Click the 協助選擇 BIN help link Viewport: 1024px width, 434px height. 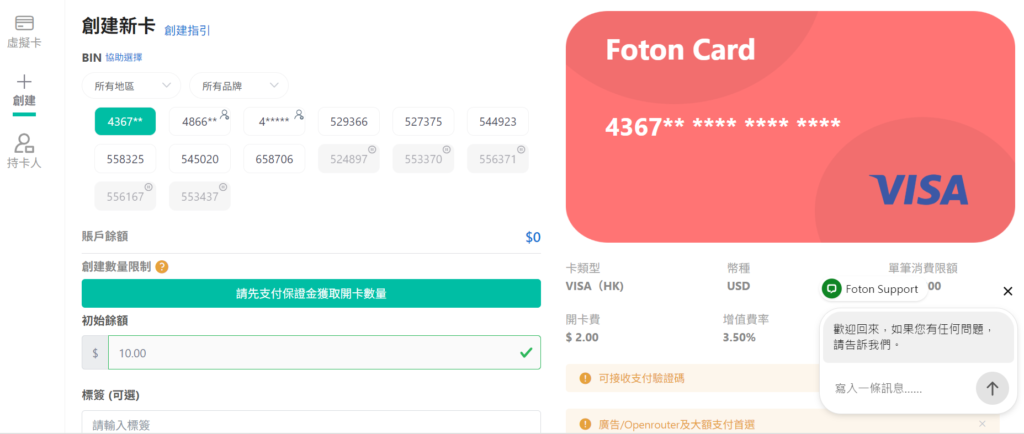(x=124, y=57)
